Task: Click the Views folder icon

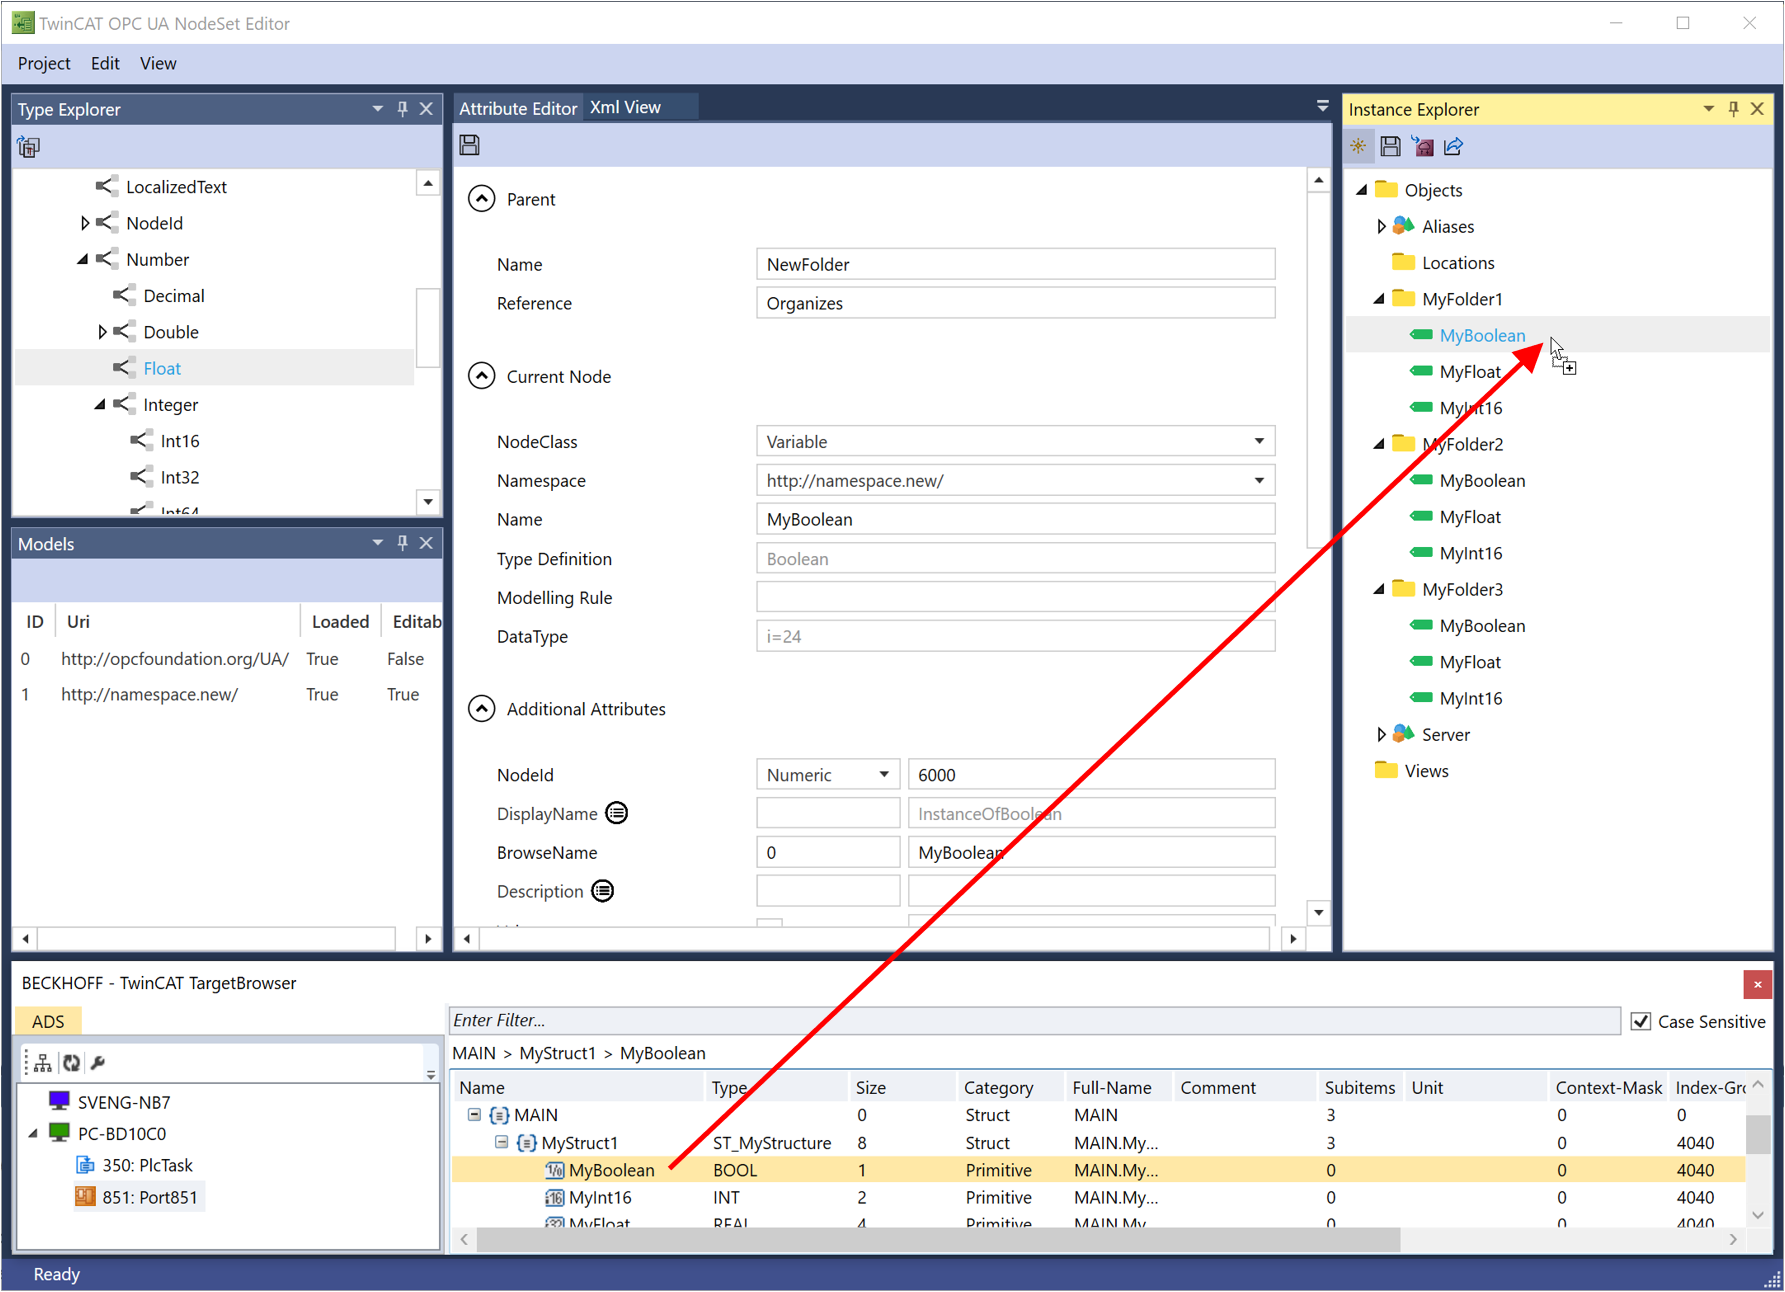Action: 1386,770
